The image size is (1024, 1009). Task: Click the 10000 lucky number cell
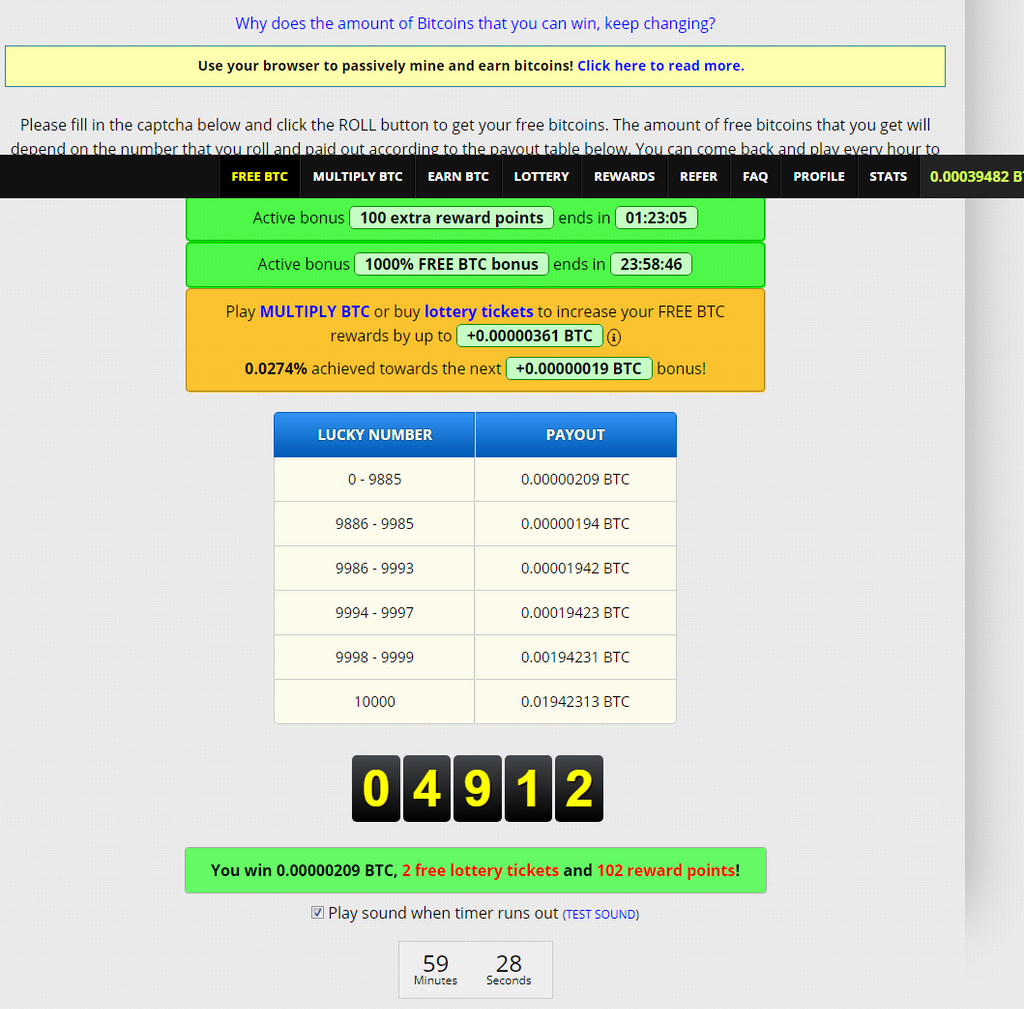point(374,701)
